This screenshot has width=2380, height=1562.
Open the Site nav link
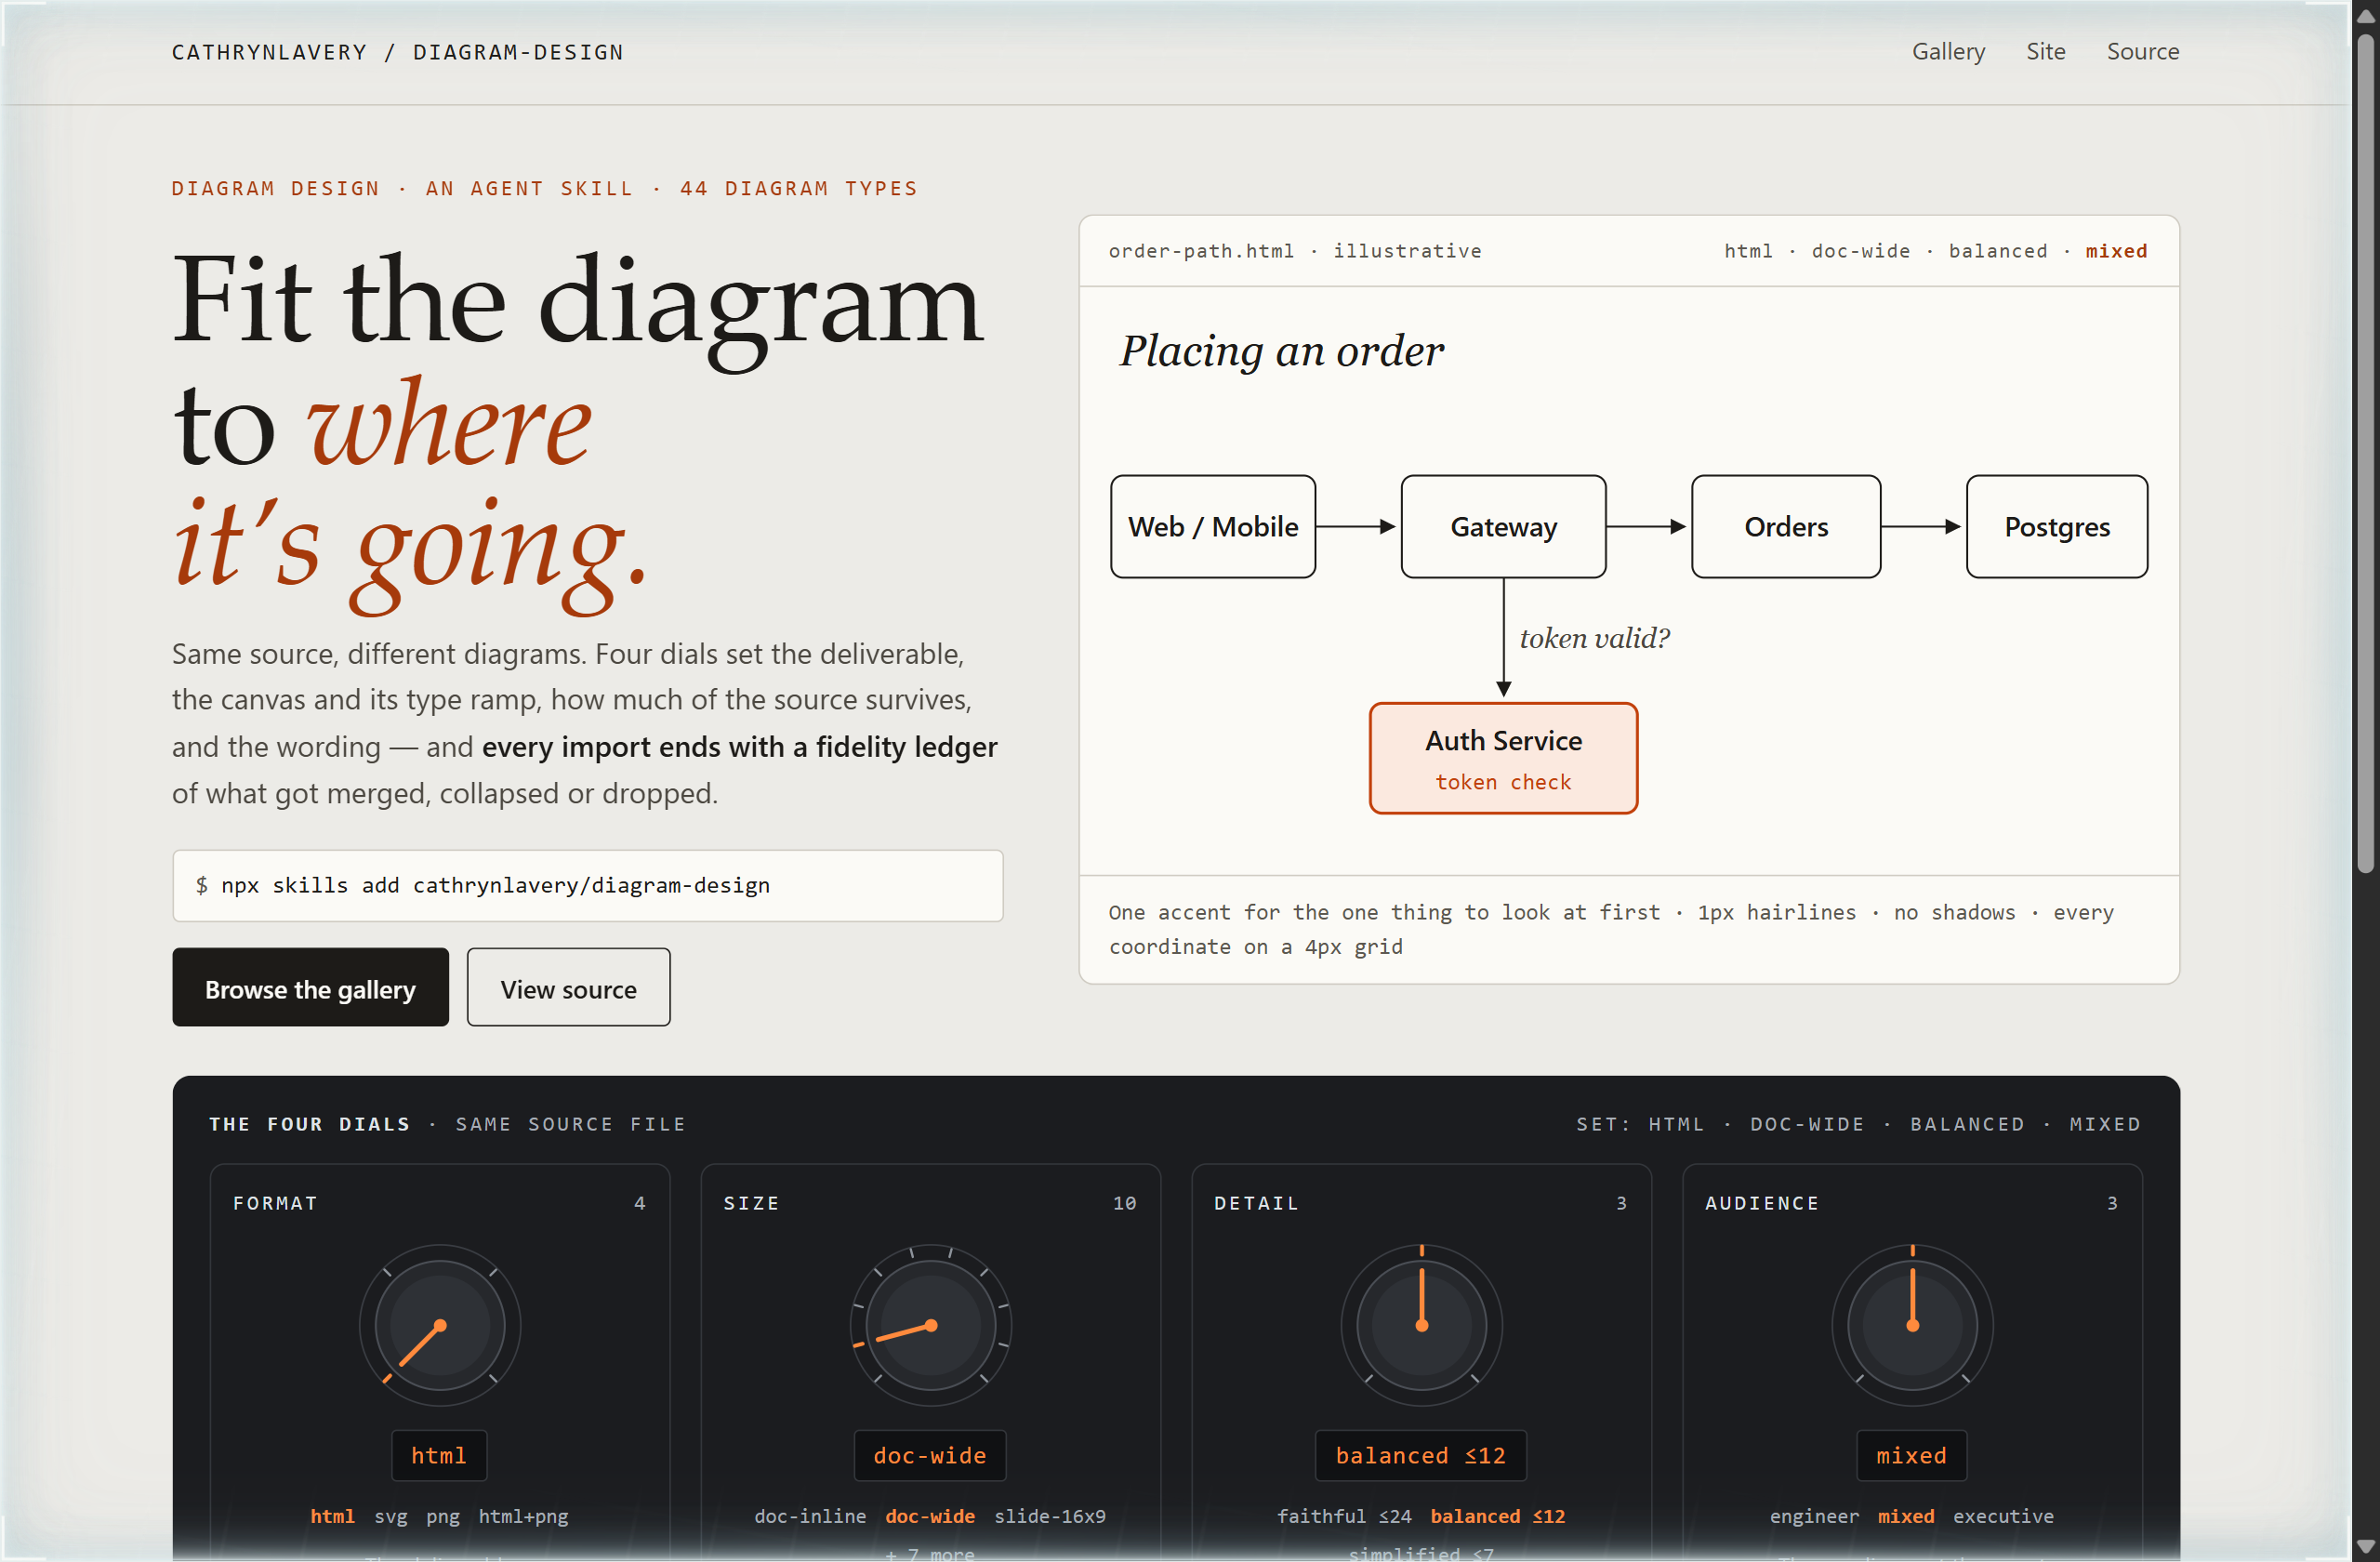pyautogui.click(x=2045, y=51)
